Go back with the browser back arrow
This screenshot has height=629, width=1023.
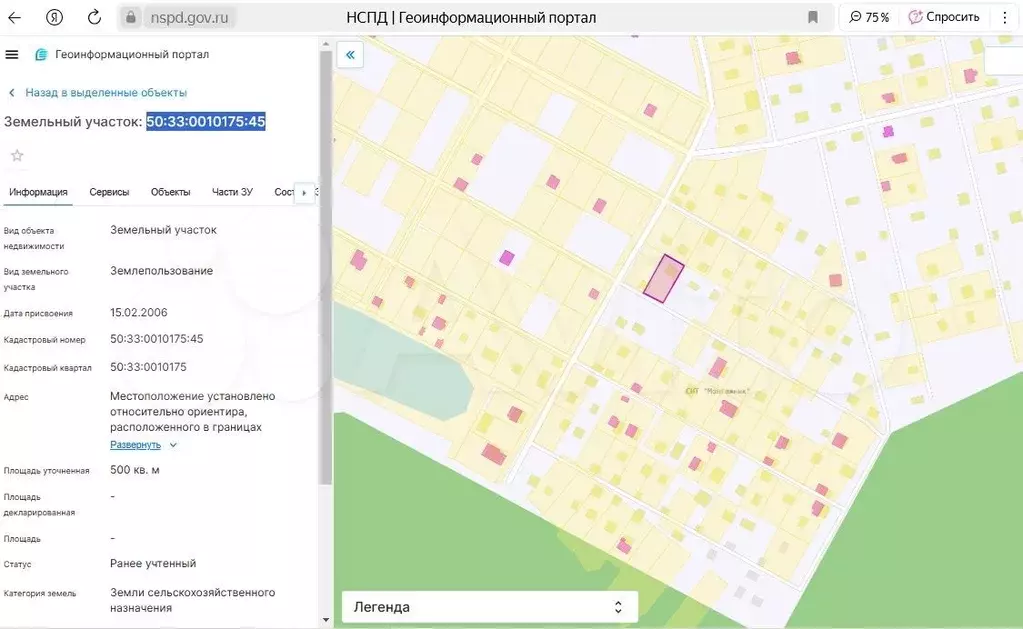click(x=14, y=18)
